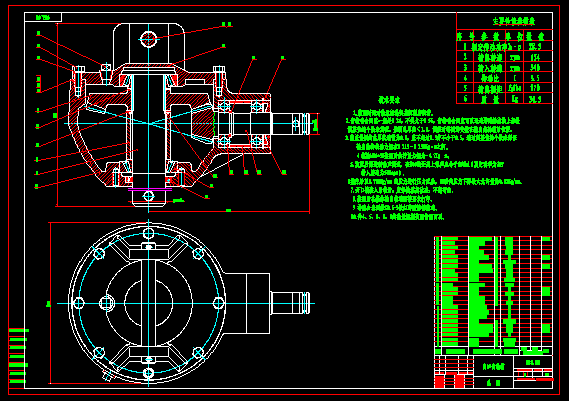Click the rightmost bolt hole on flange circle

tap(218, 303)
